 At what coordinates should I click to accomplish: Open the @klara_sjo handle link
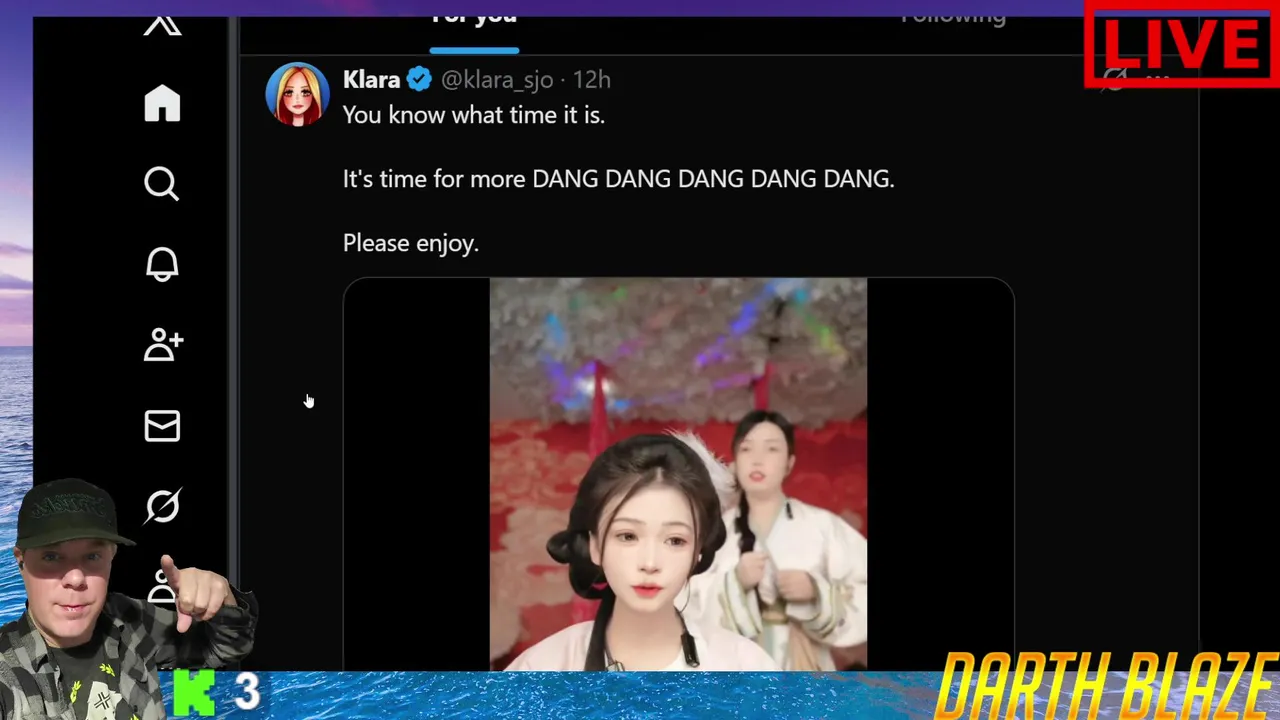tap(497, 80)
